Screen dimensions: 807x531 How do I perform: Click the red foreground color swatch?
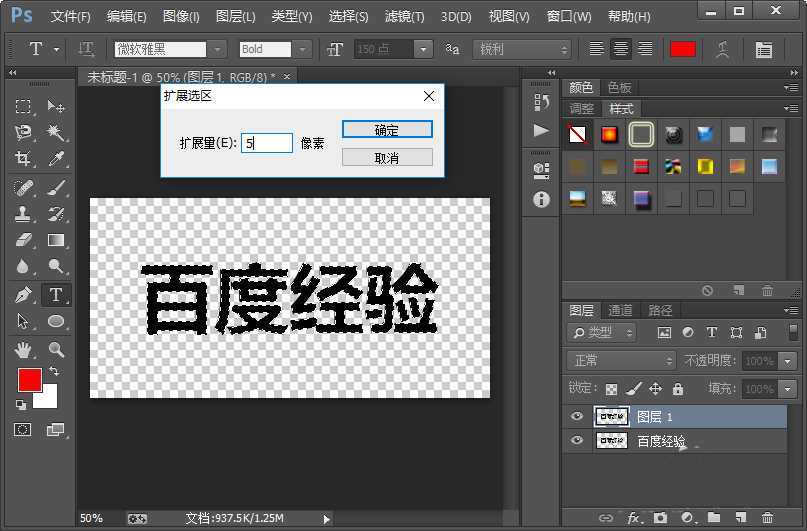pos(29,380)
